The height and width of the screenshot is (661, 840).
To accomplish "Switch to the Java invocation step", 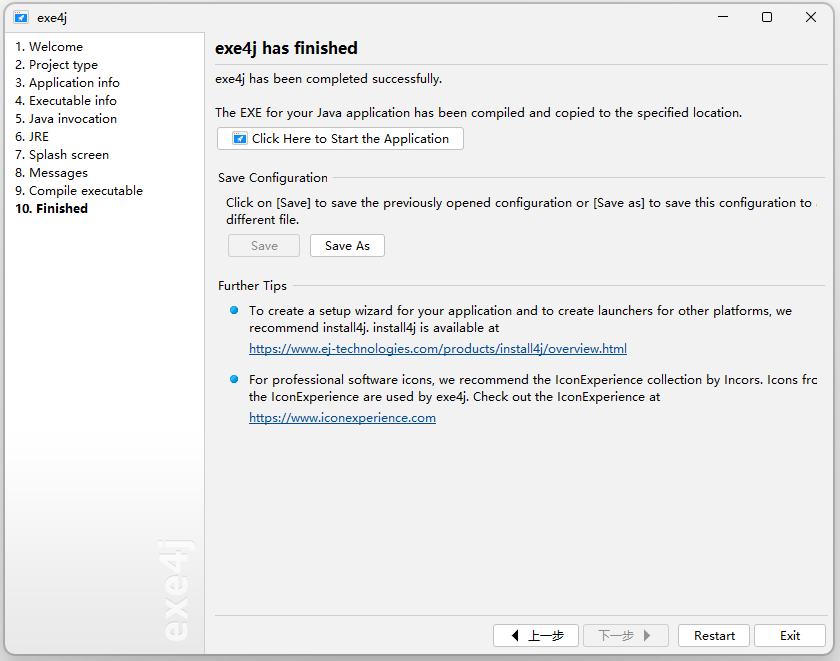I will (66, 119).
